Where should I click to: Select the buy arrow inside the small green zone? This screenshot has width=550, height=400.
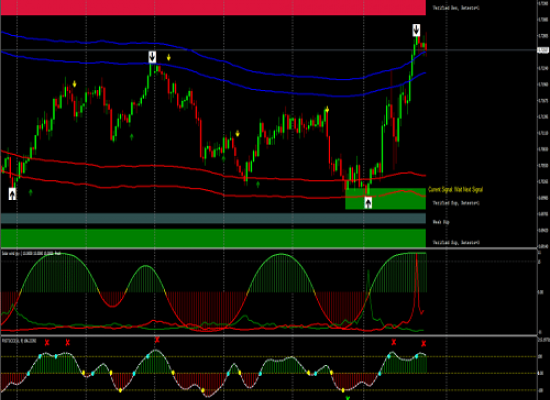pos(368,202)
